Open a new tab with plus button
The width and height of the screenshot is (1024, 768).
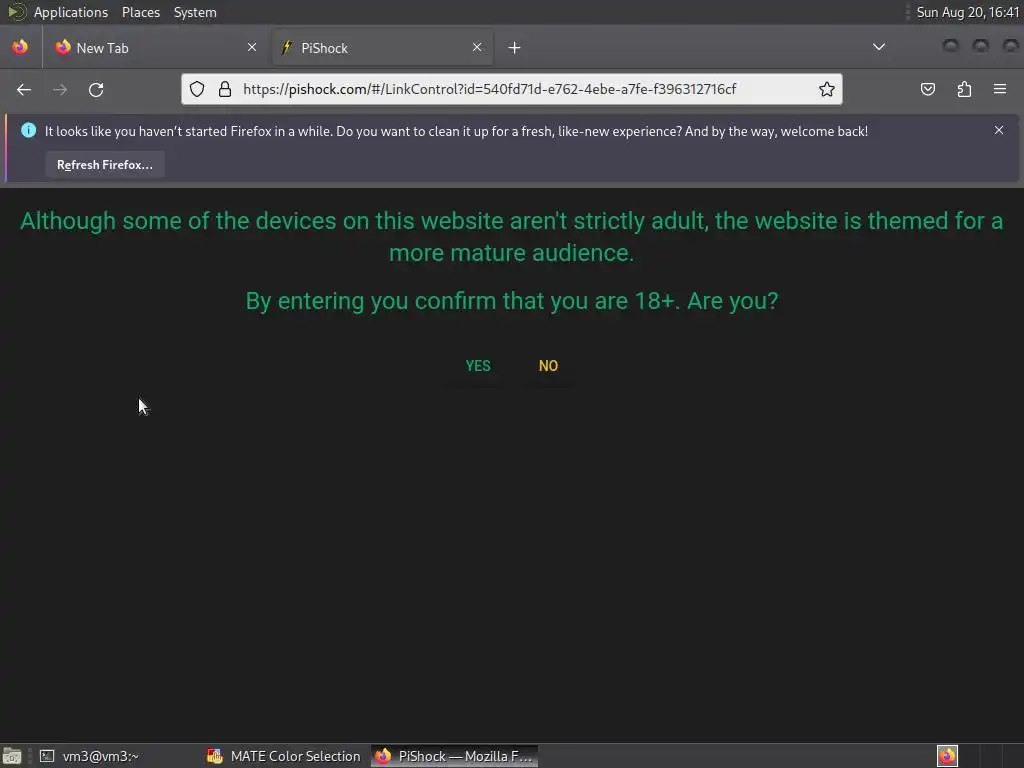point(514,48)
